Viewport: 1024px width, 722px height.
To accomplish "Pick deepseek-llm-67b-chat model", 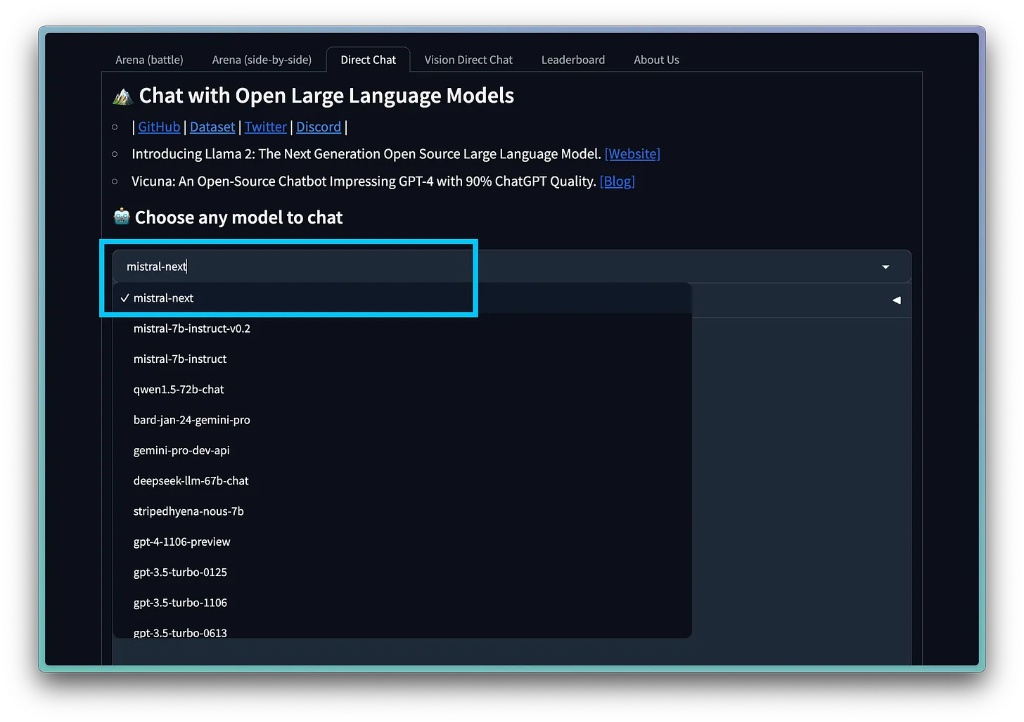I will 191,481.
